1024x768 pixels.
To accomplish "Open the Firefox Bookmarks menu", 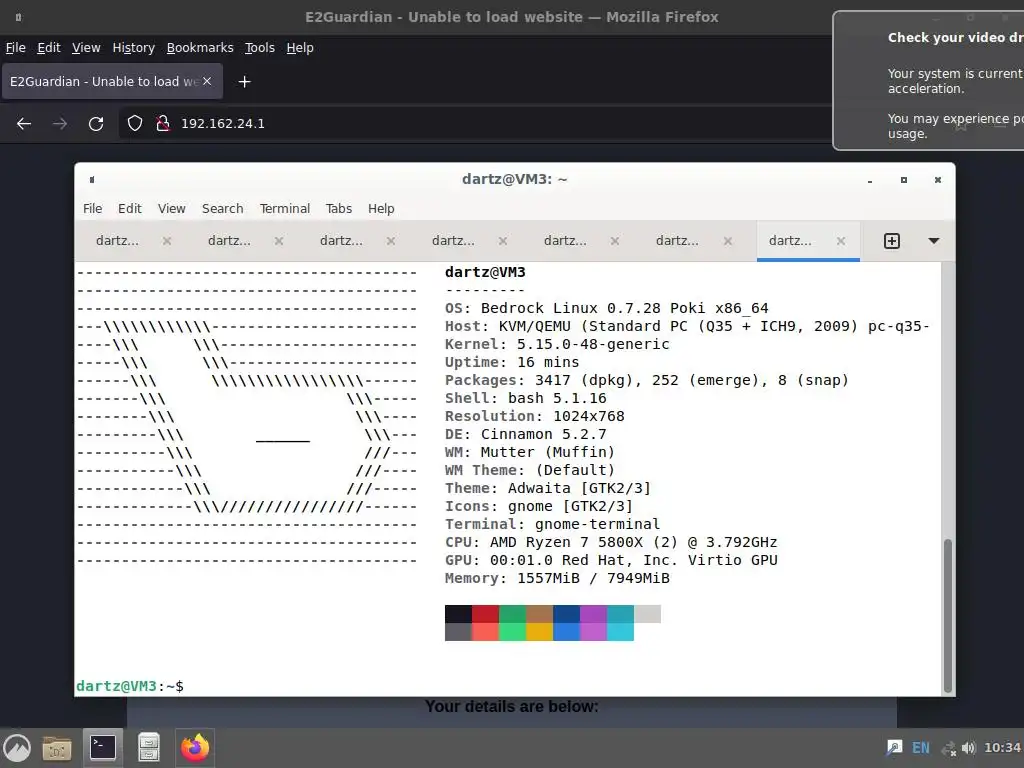I will [x=200, y=48].
